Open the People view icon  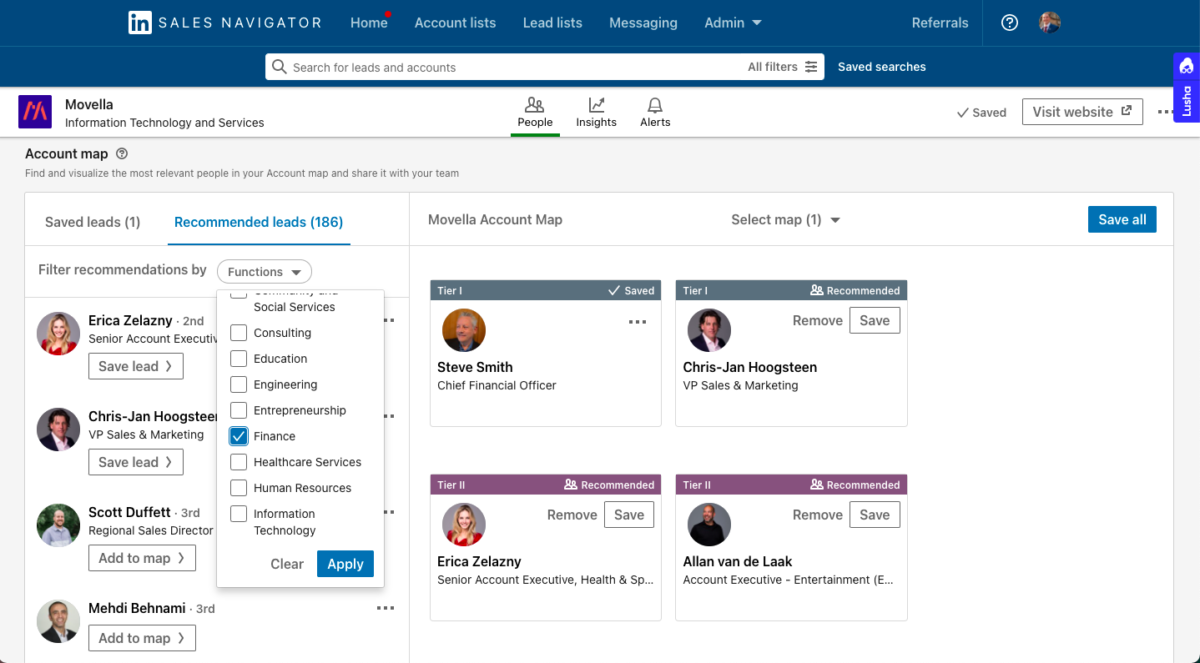535,105
